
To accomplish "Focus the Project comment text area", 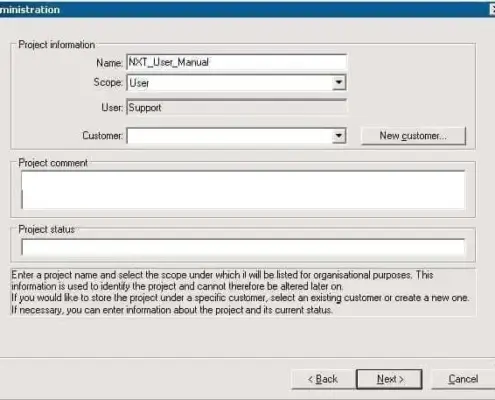I will 243,190.
